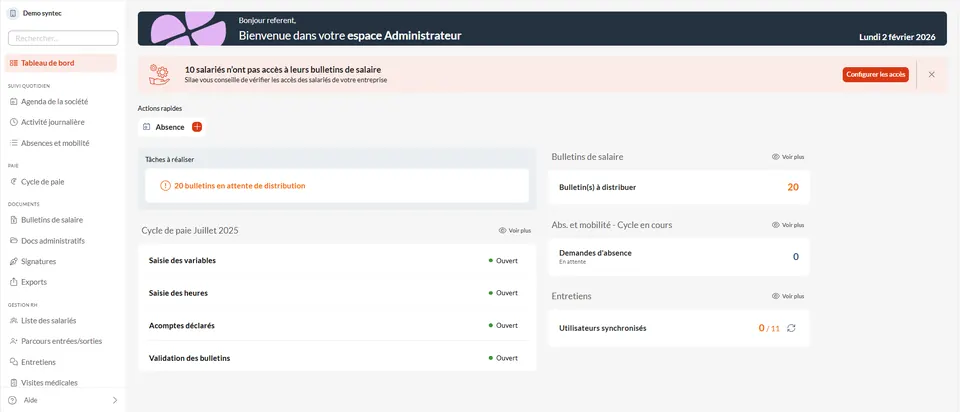Go to Absences et mobilité
Viewport: 960px width, 412px height.
tap(55, 143)
